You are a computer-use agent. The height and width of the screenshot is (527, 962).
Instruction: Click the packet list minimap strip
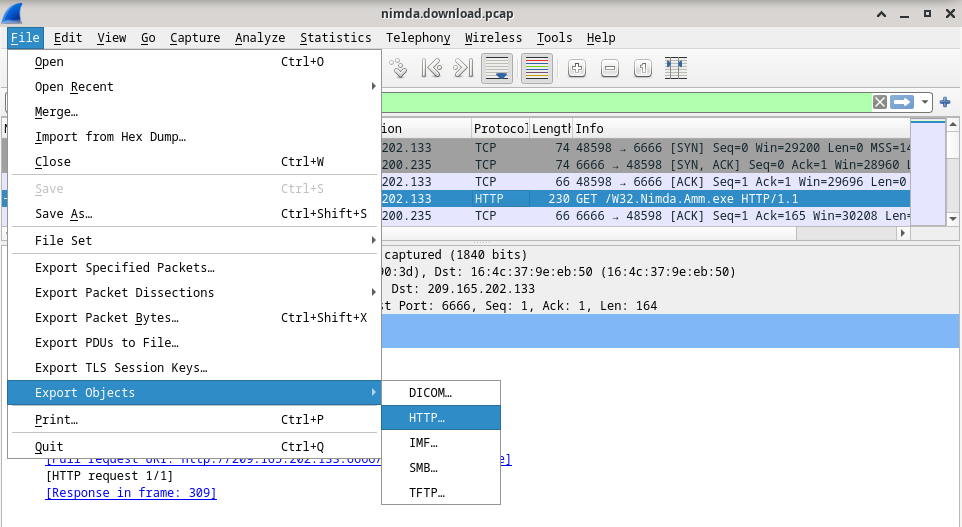928,172
